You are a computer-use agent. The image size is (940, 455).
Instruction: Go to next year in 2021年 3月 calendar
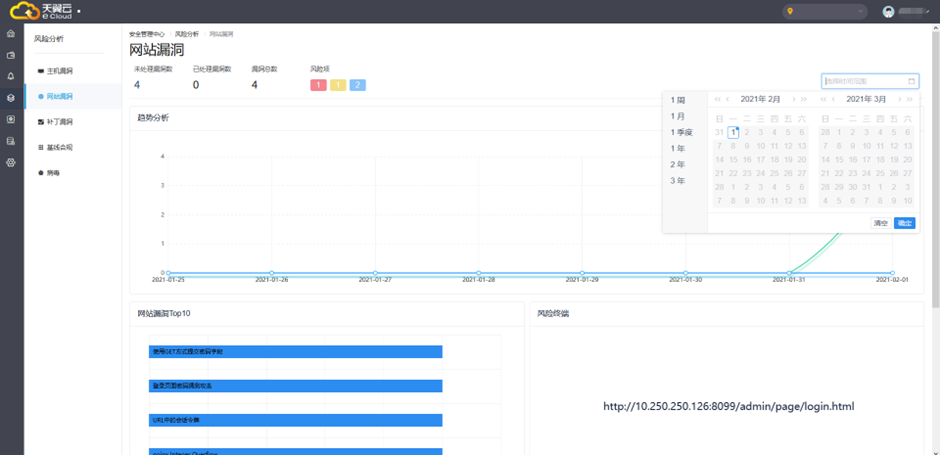(x=909, y=99)
